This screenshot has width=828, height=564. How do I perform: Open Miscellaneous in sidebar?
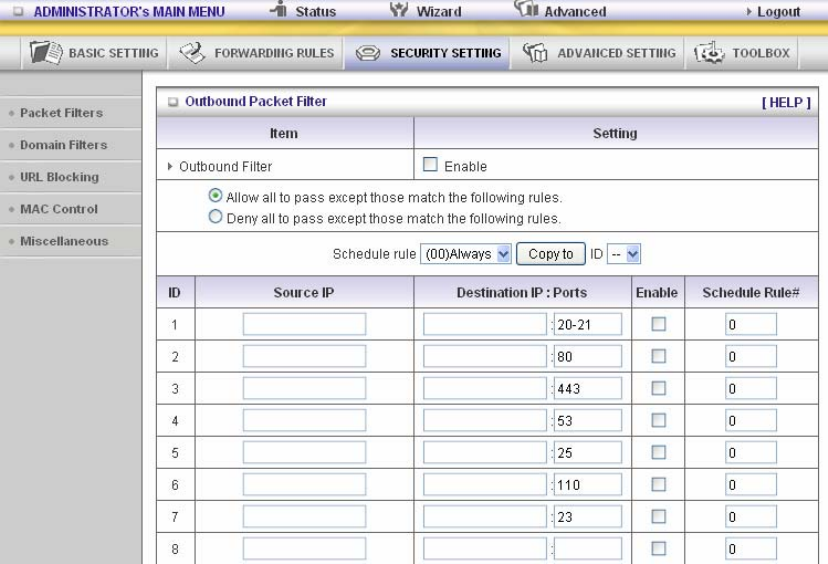[x=64, y=241]
